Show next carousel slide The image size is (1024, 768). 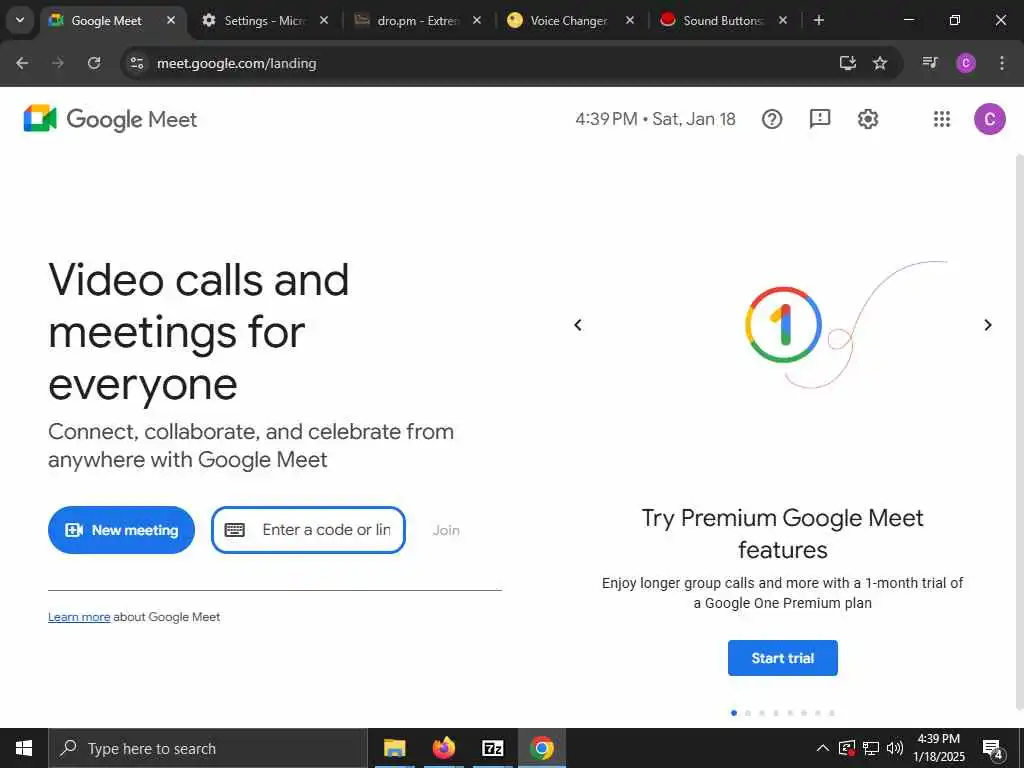[987, 325]
